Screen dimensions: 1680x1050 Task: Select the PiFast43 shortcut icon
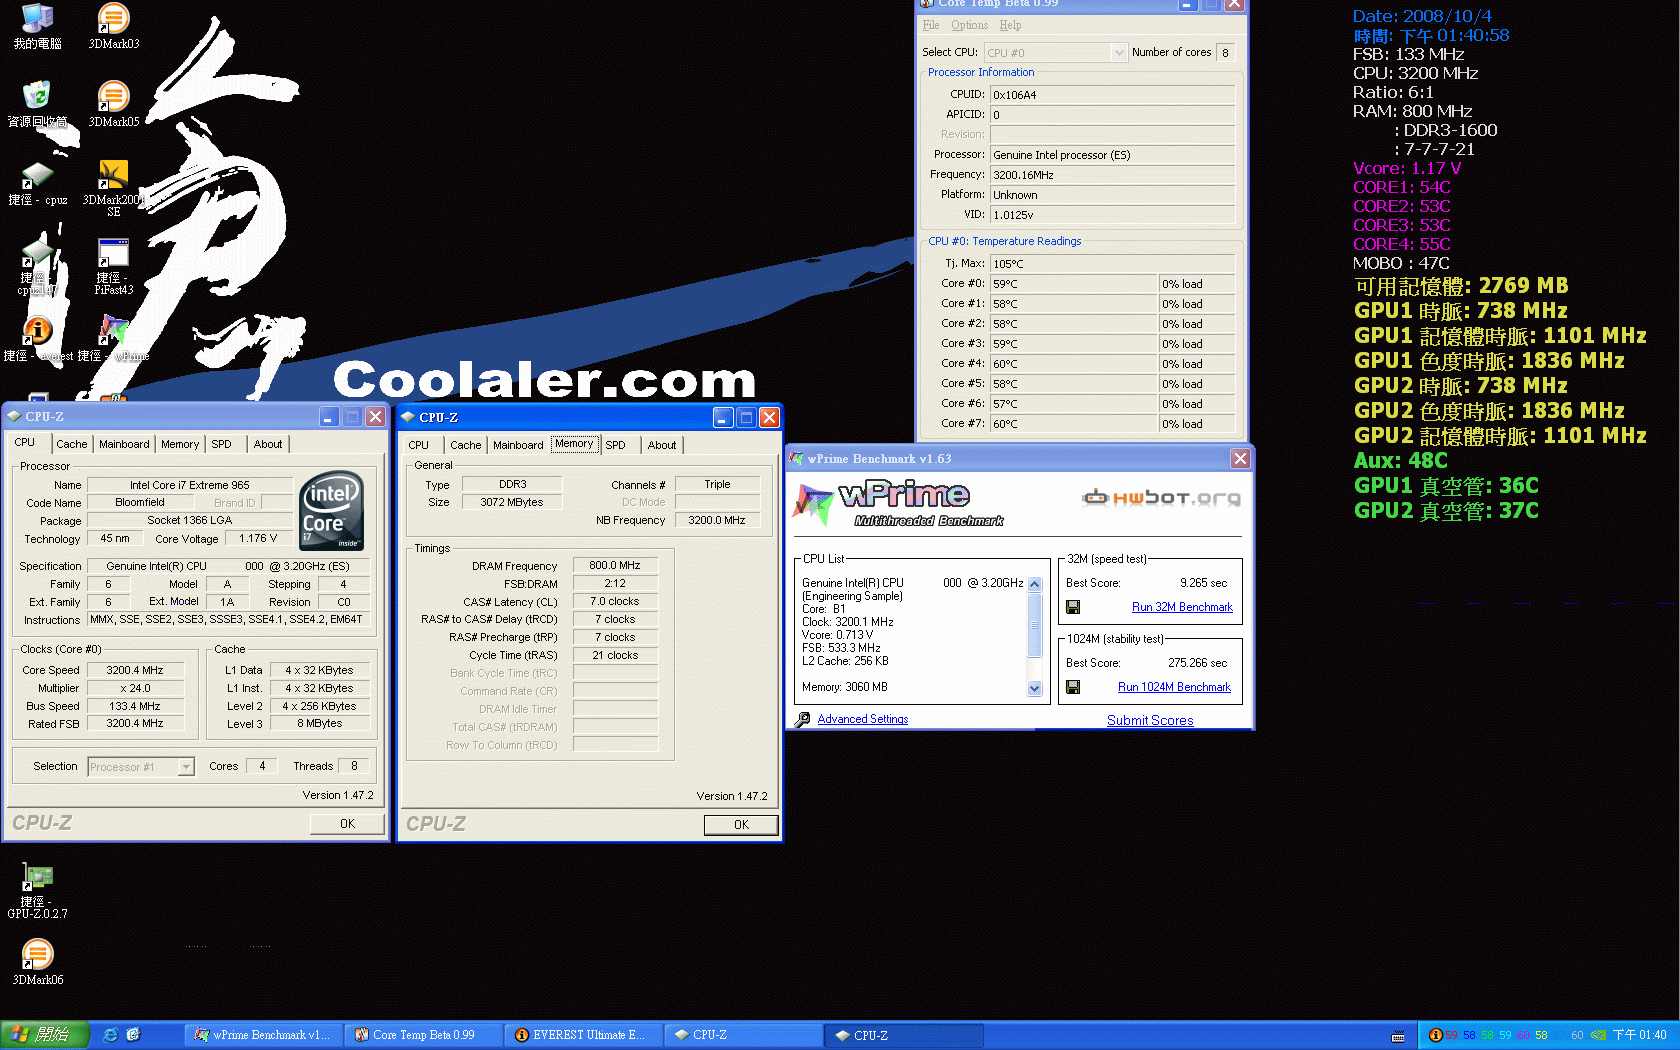click(113, 266)
